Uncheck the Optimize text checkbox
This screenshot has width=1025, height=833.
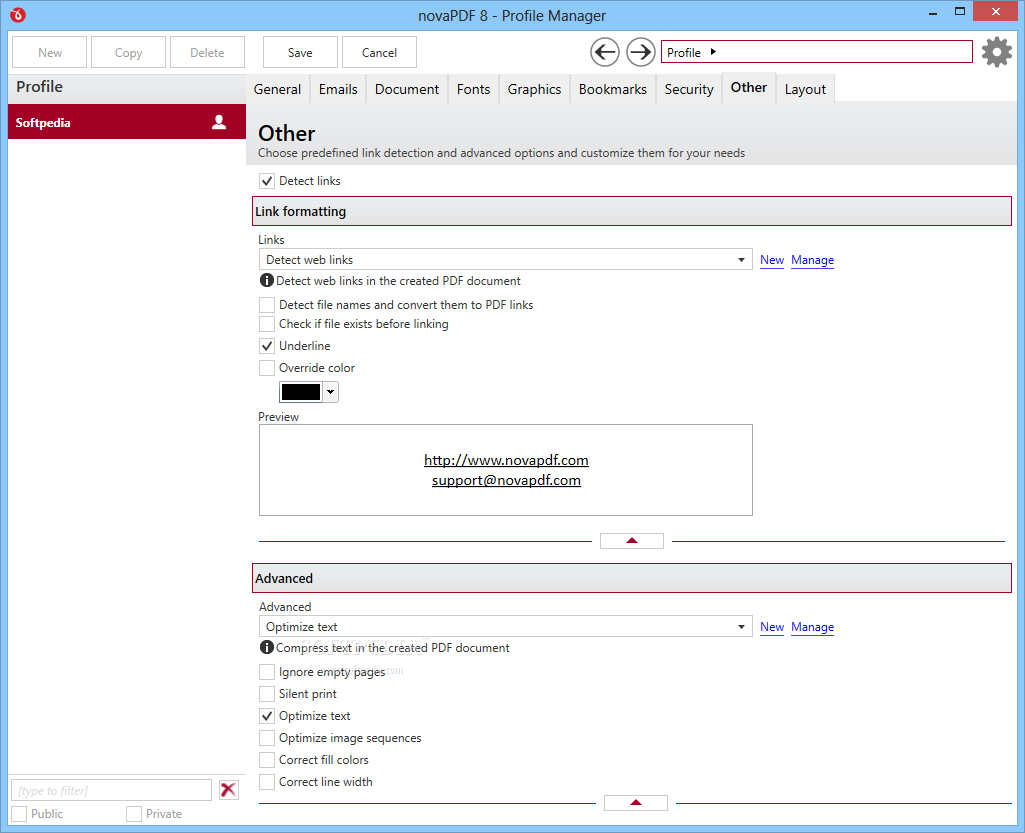(267, 716)
